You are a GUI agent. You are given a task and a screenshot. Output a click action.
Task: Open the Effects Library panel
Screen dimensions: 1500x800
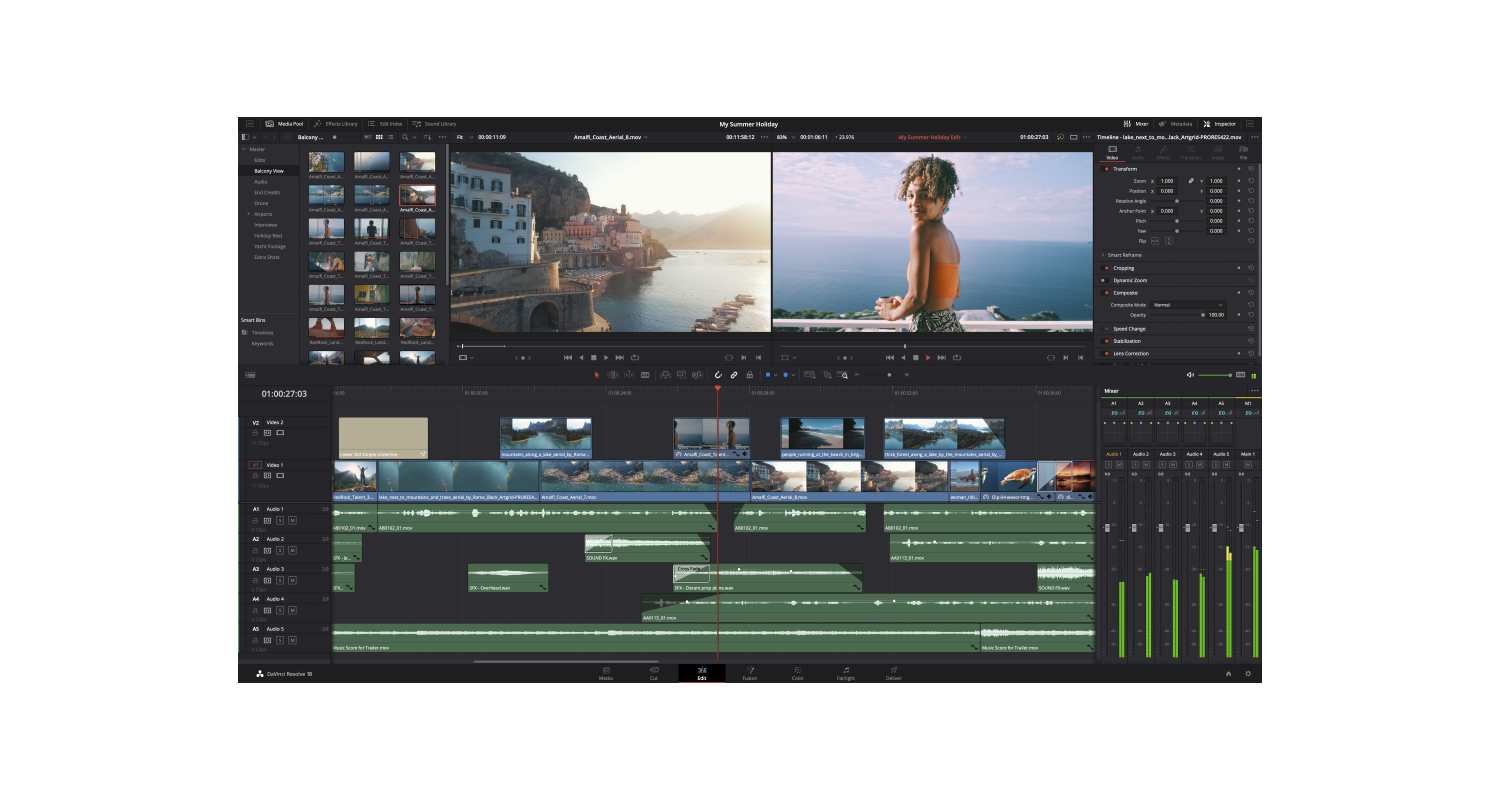(335, 124)
